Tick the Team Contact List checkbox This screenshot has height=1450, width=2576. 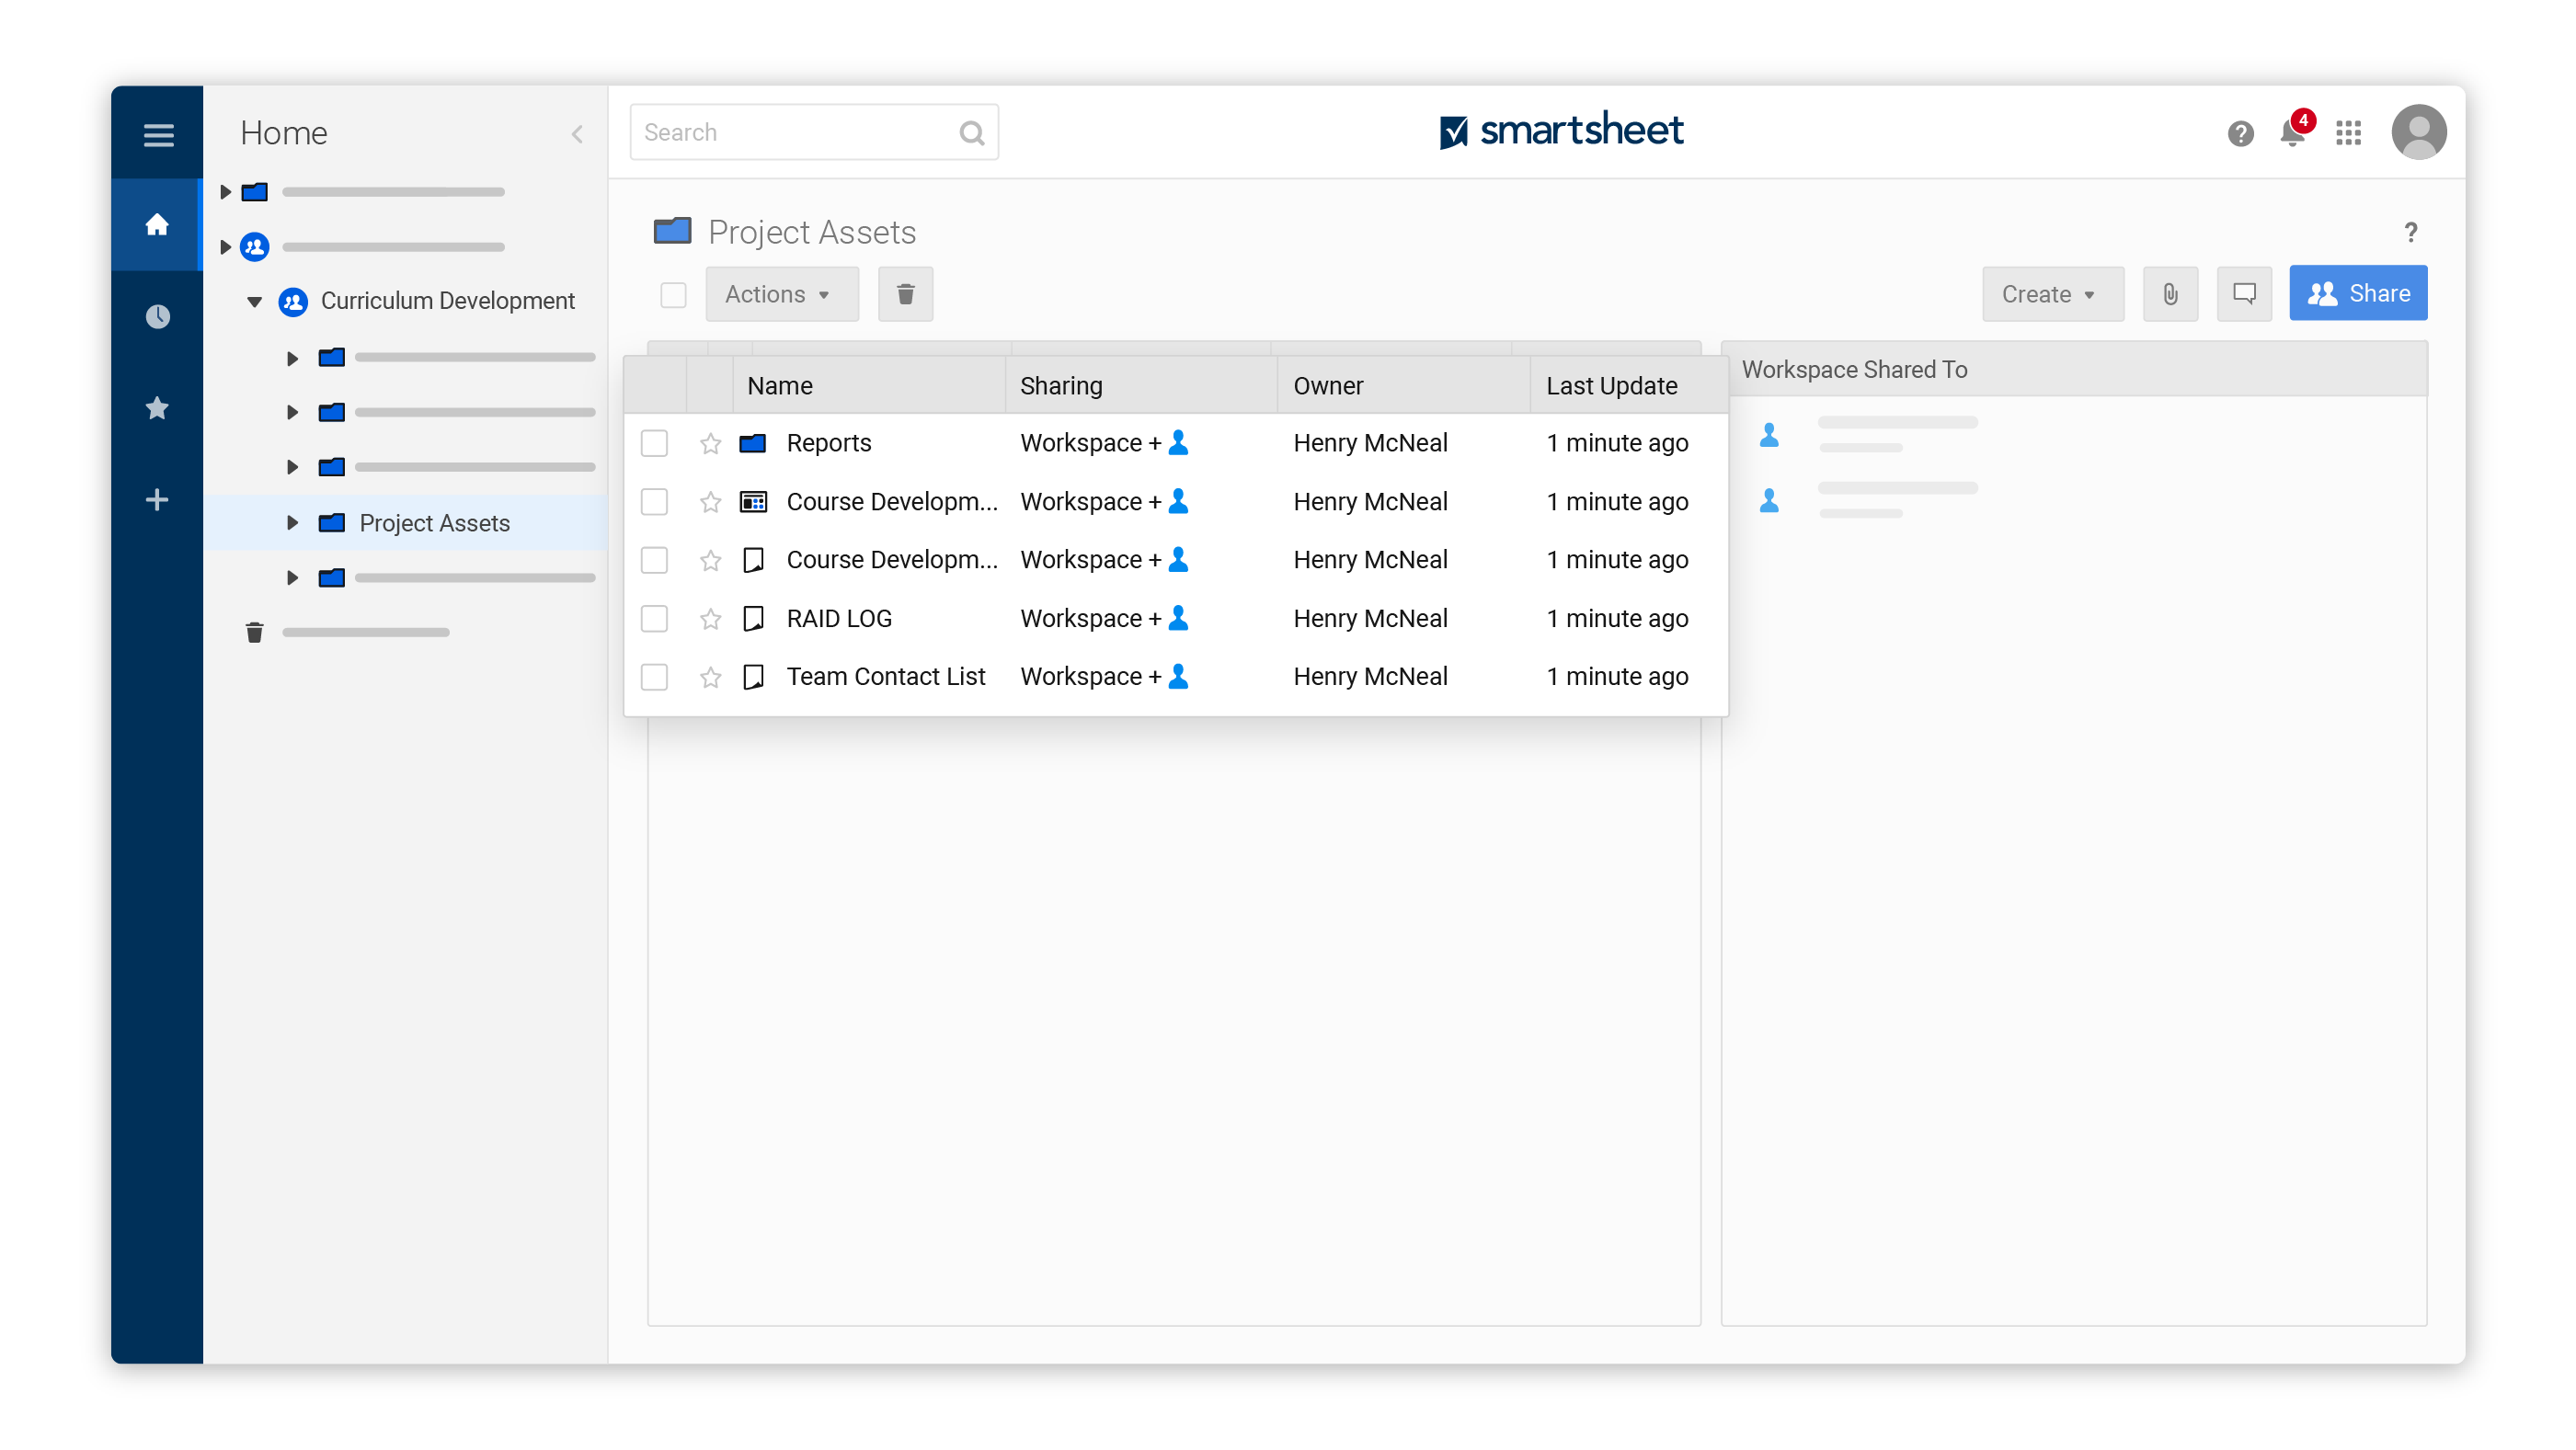tap(654, 677)
